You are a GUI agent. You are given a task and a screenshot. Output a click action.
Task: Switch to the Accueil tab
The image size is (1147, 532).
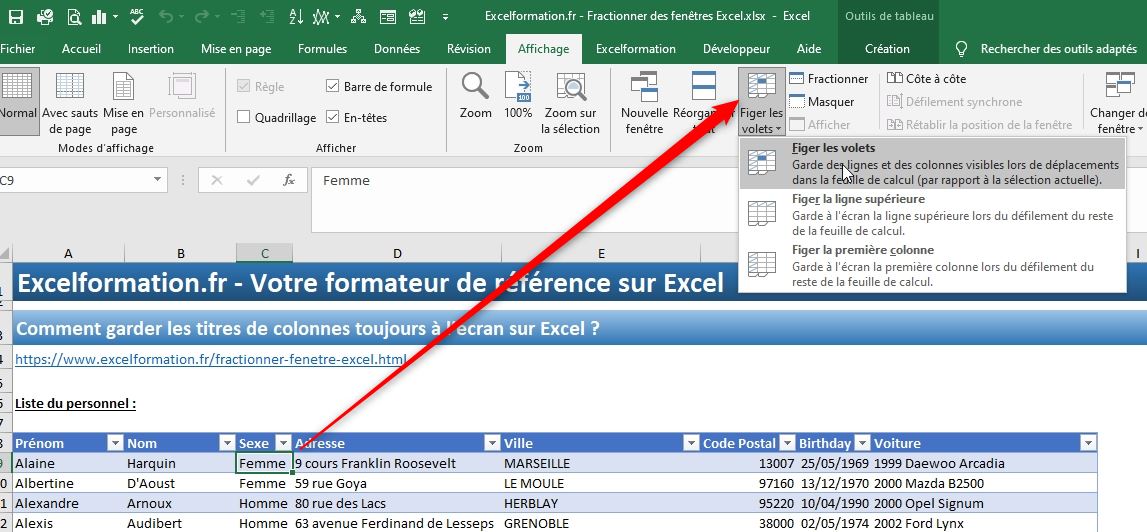pyautogui.click(x=81, y=49)
